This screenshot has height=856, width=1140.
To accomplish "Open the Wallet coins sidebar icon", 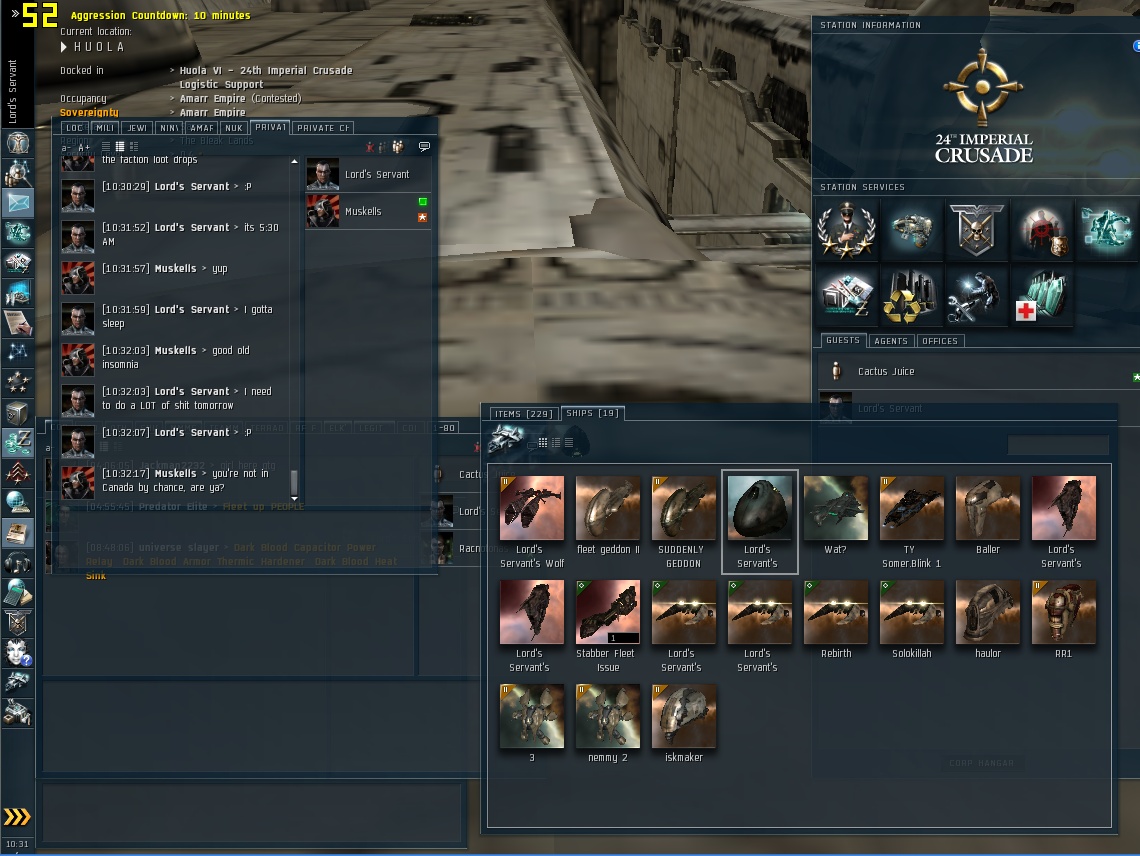I will (x=17, y=442).
